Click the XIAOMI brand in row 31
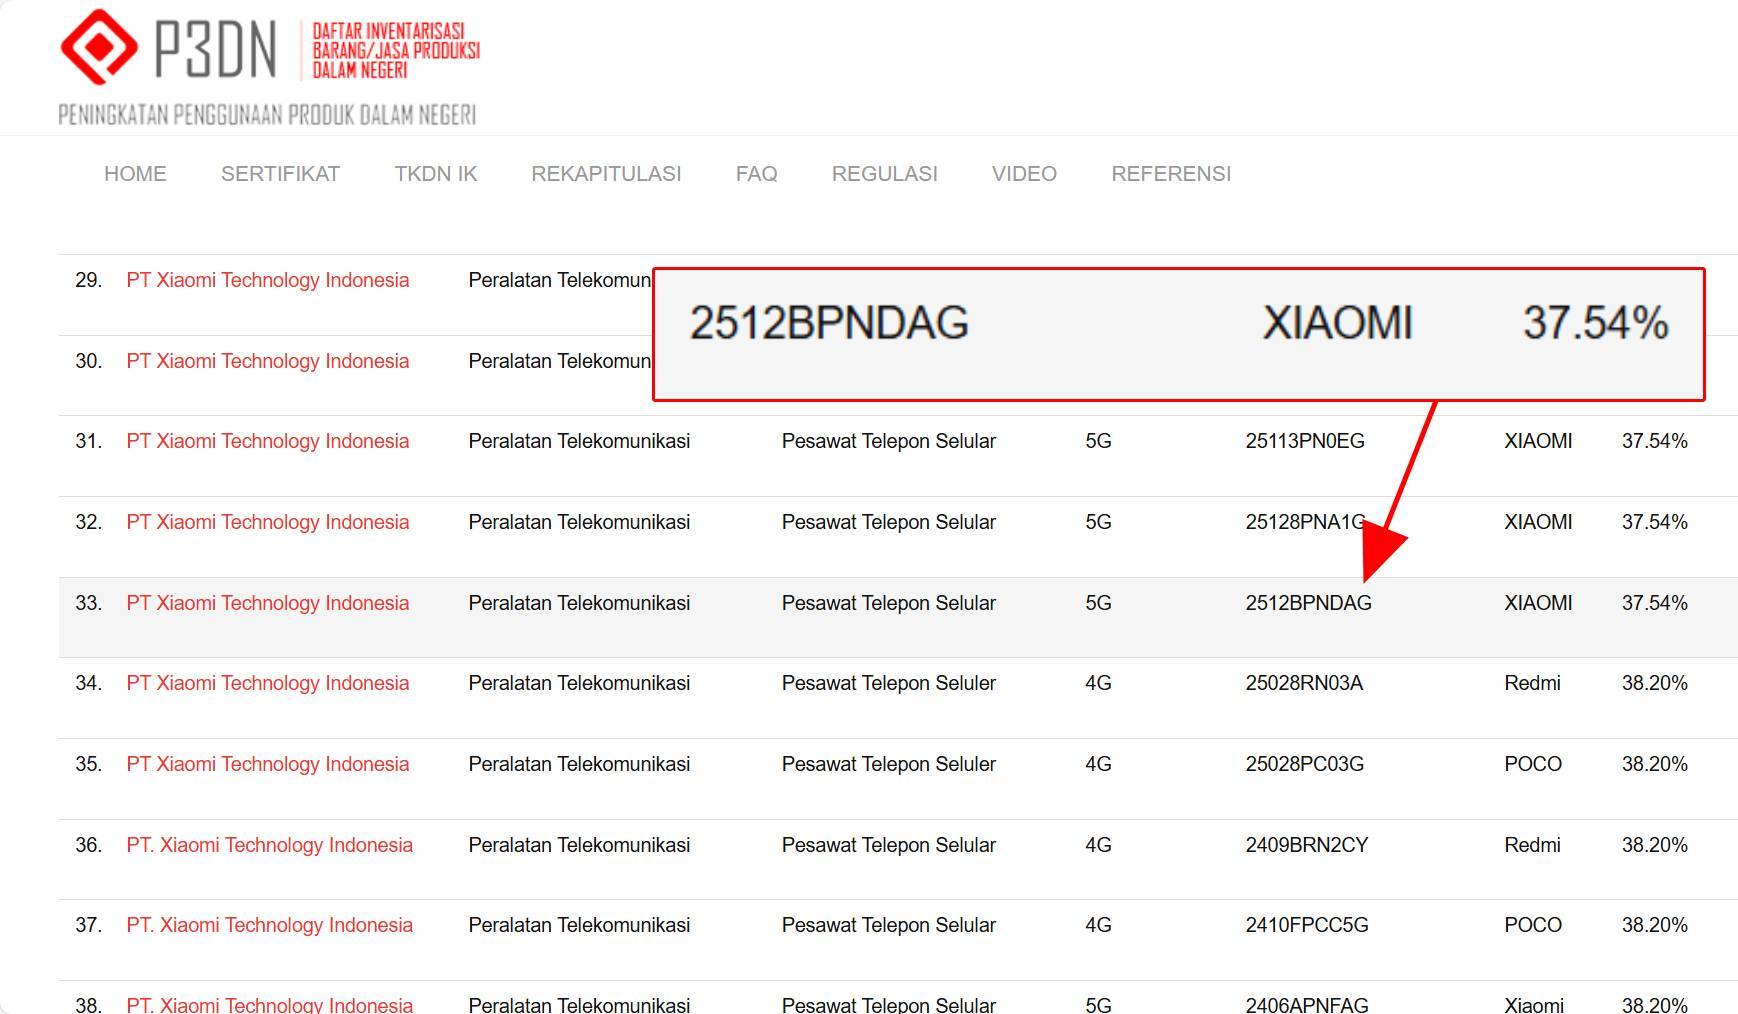The width and height of the screenshot is (1738, 1014). click(x=1538, y=441)
